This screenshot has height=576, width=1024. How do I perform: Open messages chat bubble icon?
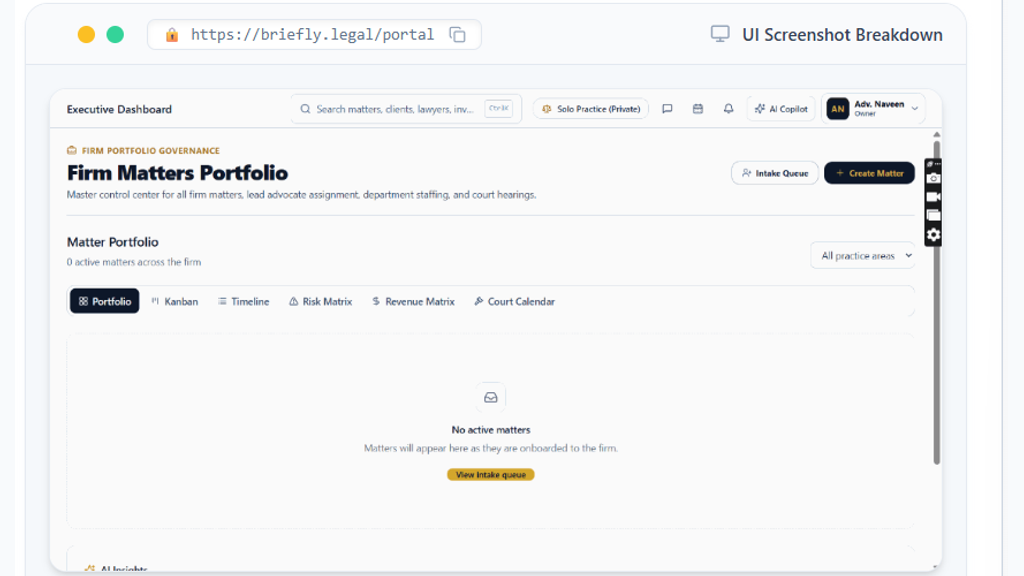[x=667, y=109]
